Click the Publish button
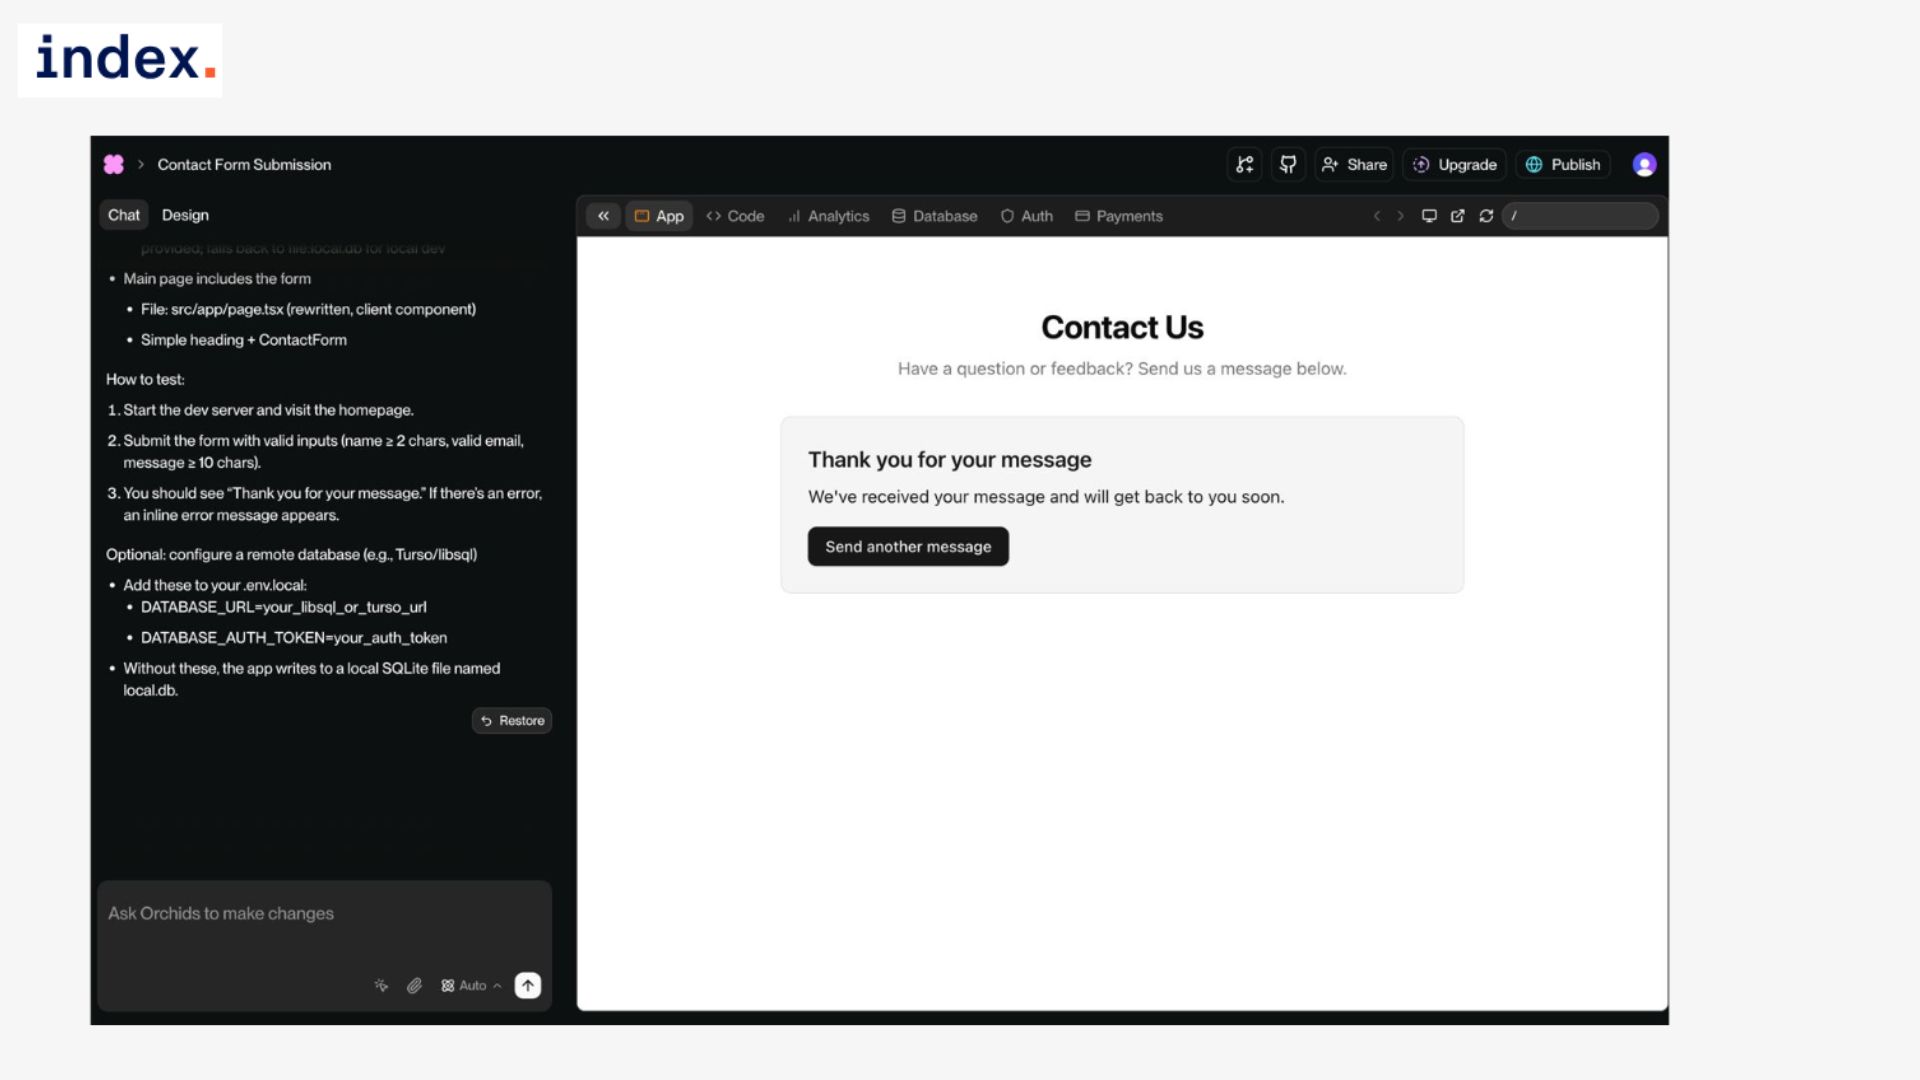This screenshot has width=1920, height=1080. coord(1563,165)
